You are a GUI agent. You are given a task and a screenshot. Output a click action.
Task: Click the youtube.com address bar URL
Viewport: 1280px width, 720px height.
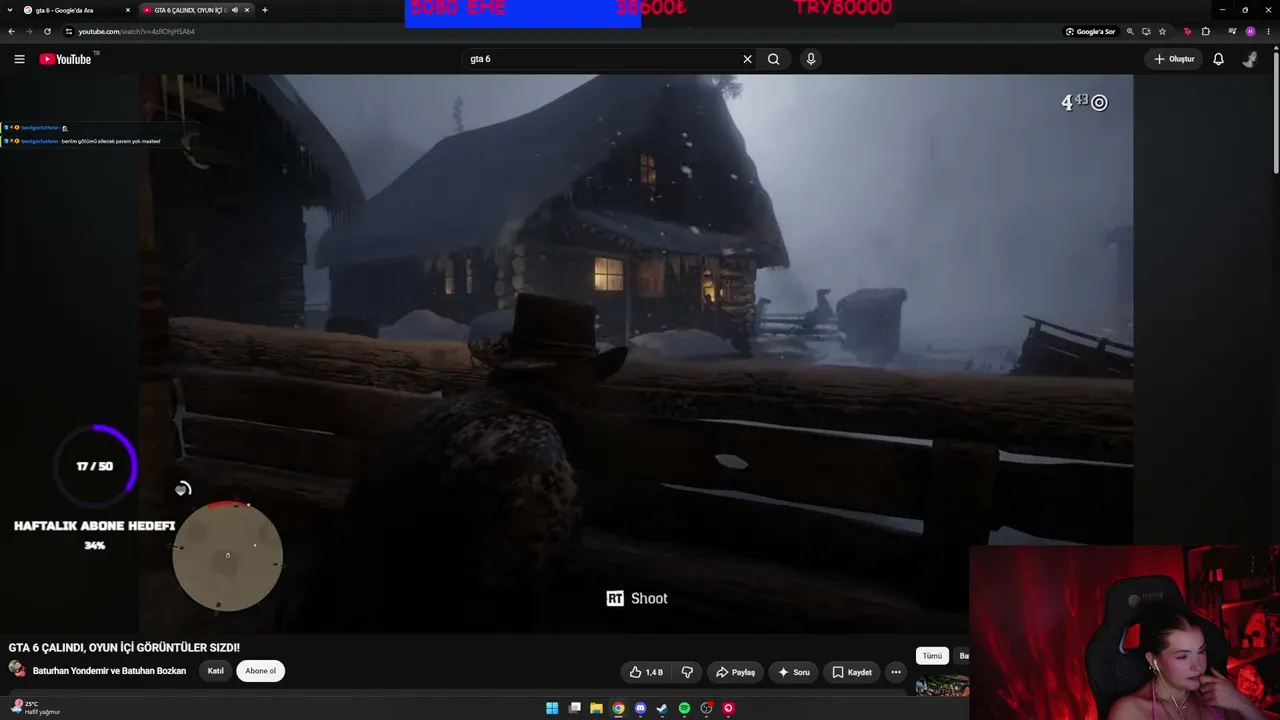[136, 31]
